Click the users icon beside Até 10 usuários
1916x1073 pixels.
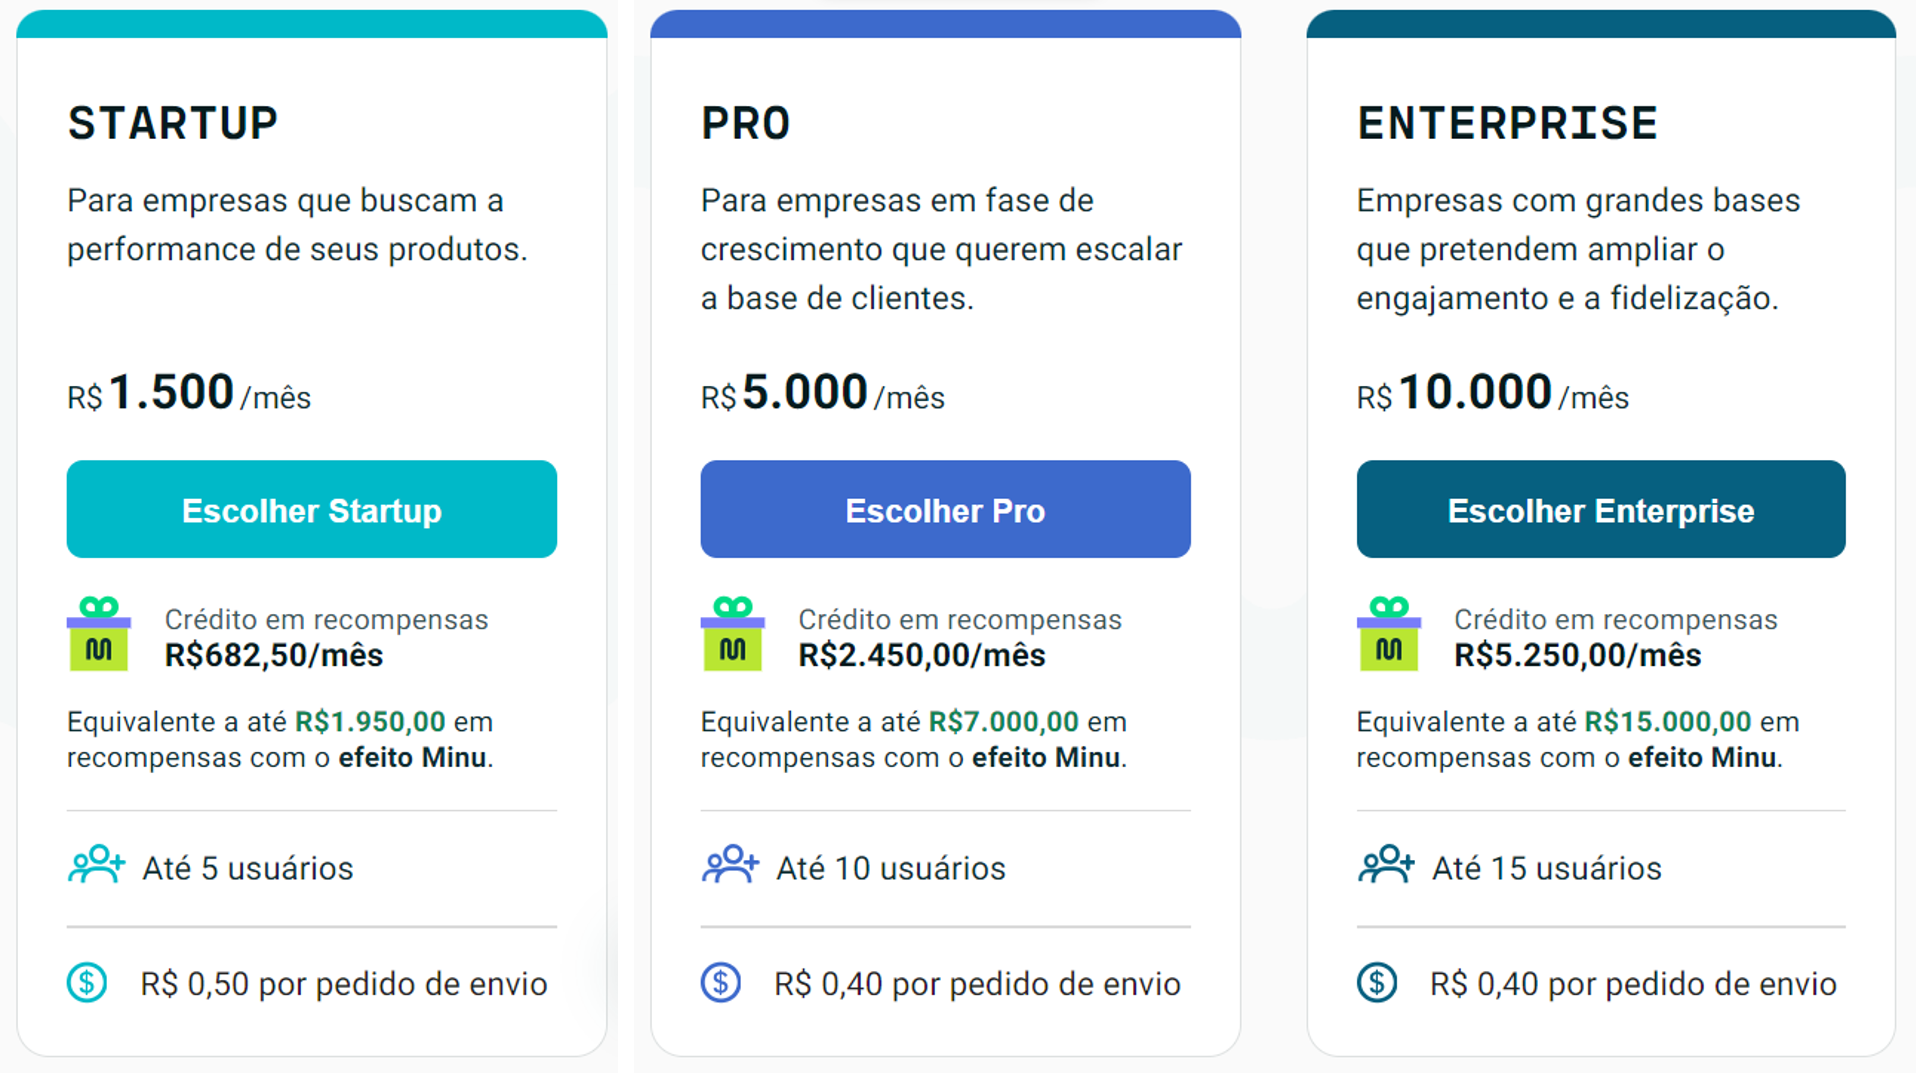tap(730, 866)
